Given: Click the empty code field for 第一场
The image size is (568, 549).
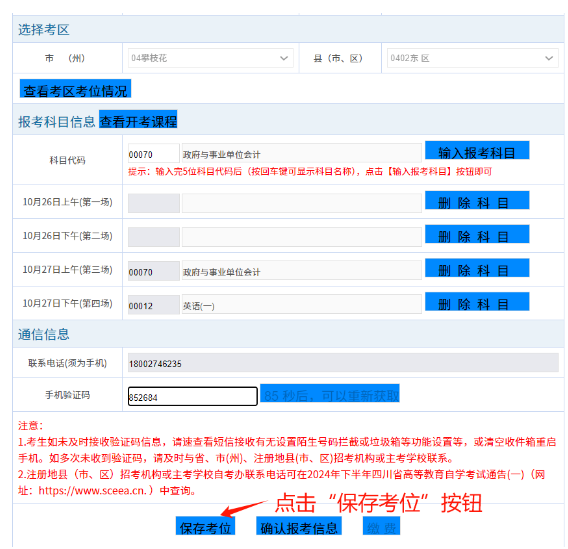Looking at the screenshot, I should tap(154, 203).
